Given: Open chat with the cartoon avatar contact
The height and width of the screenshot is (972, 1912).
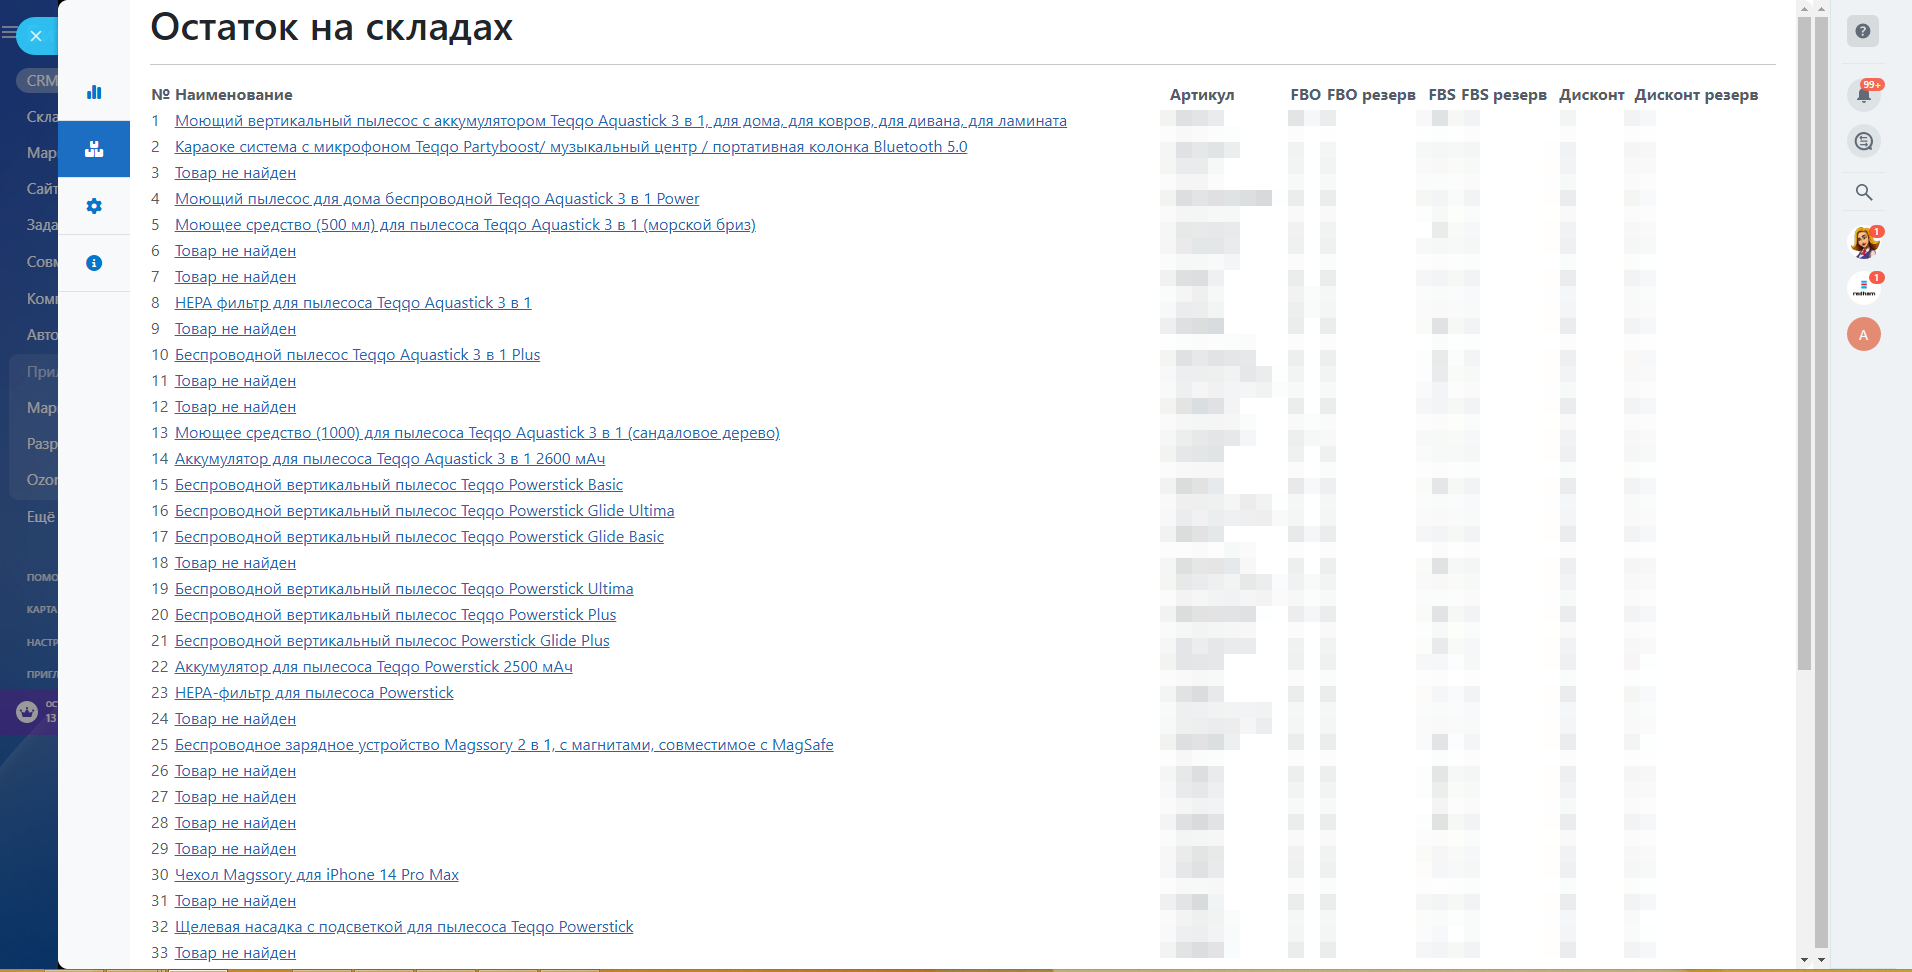Looking at the screenshot, I should tap(1864, 242).
